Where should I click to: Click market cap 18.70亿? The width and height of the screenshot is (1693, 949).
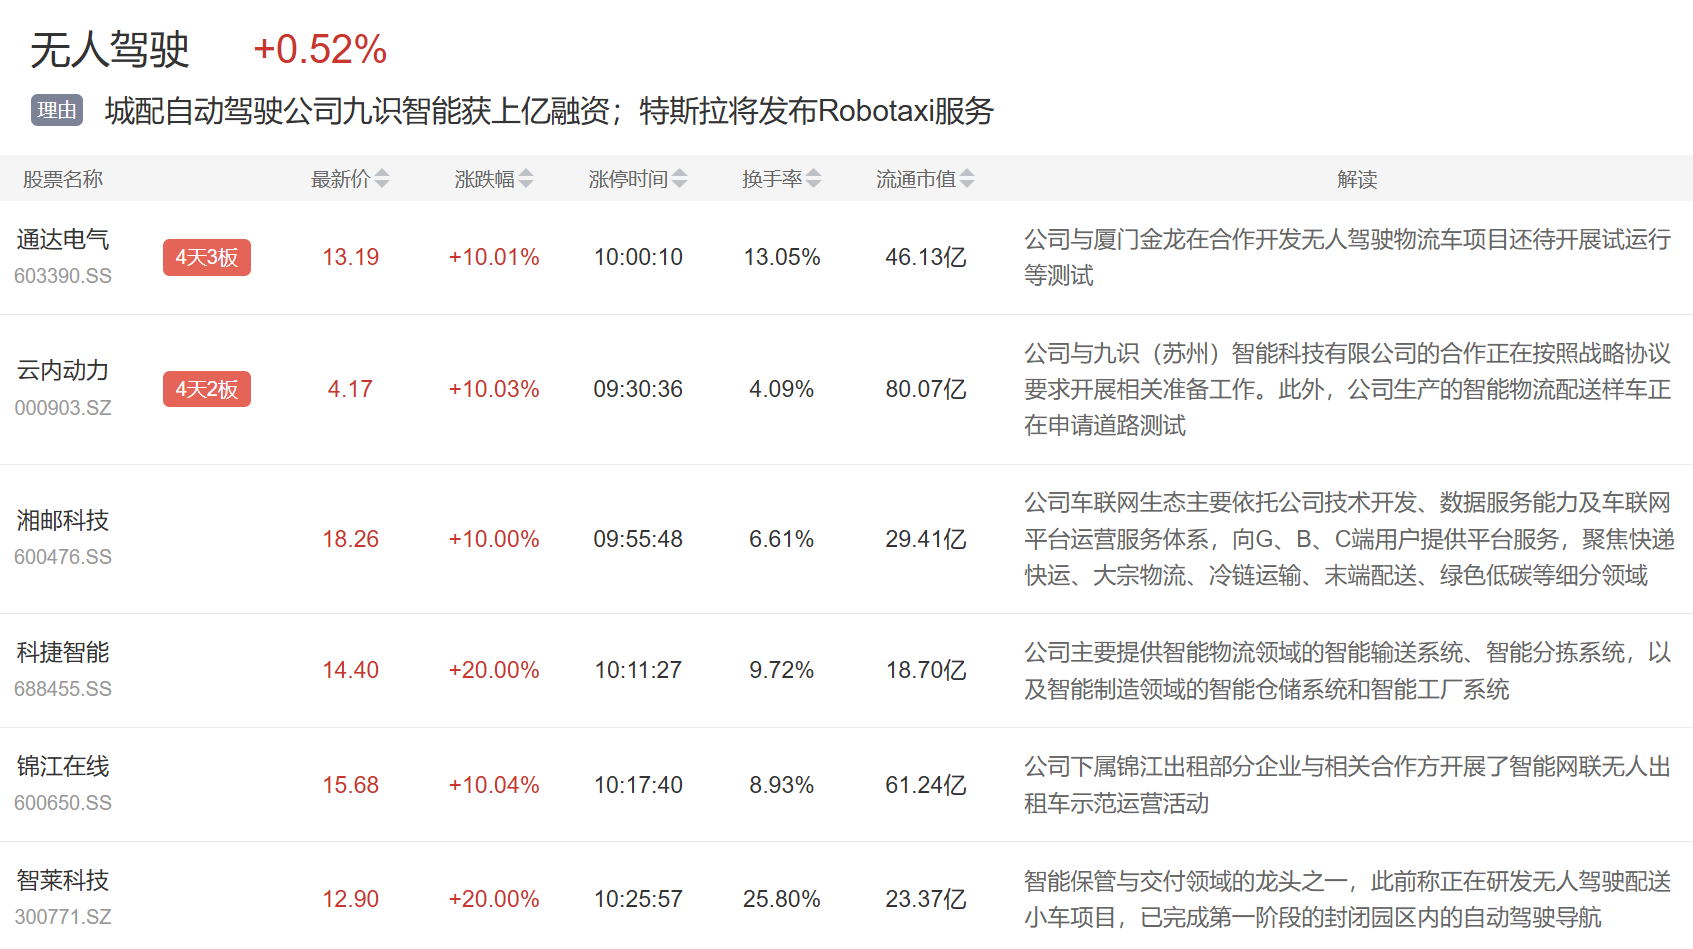coord(926,670)
